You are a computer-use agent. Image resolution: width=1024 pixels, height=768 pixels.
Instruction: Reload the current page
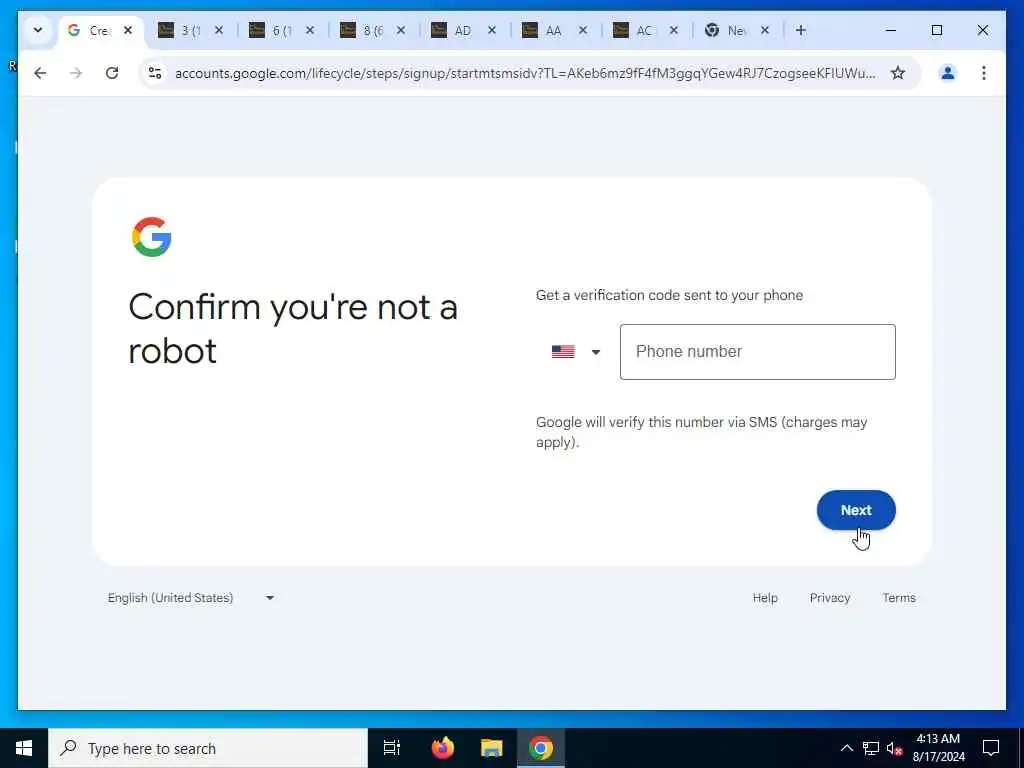tap(112, 73)
